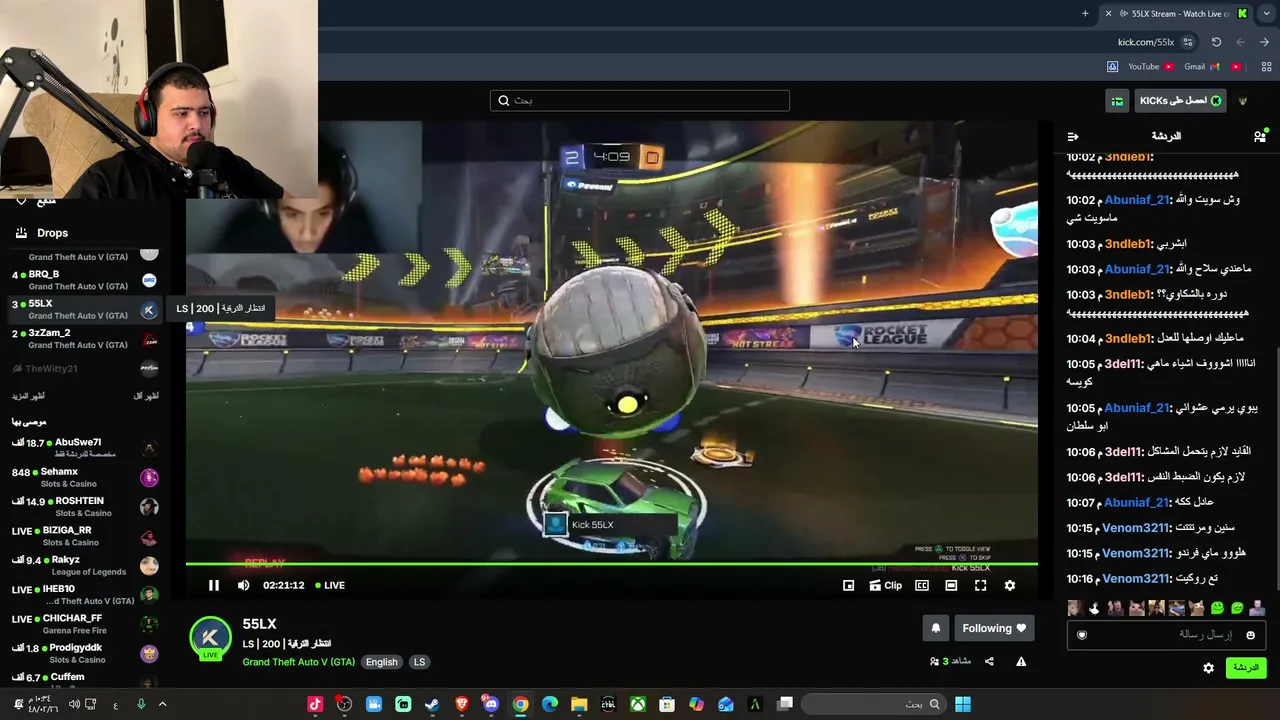Image resolution: width=1280 pixels, height=720 pixels.
Task: Open the 55LX channel avatar
Action: click(x=210, y=639)
